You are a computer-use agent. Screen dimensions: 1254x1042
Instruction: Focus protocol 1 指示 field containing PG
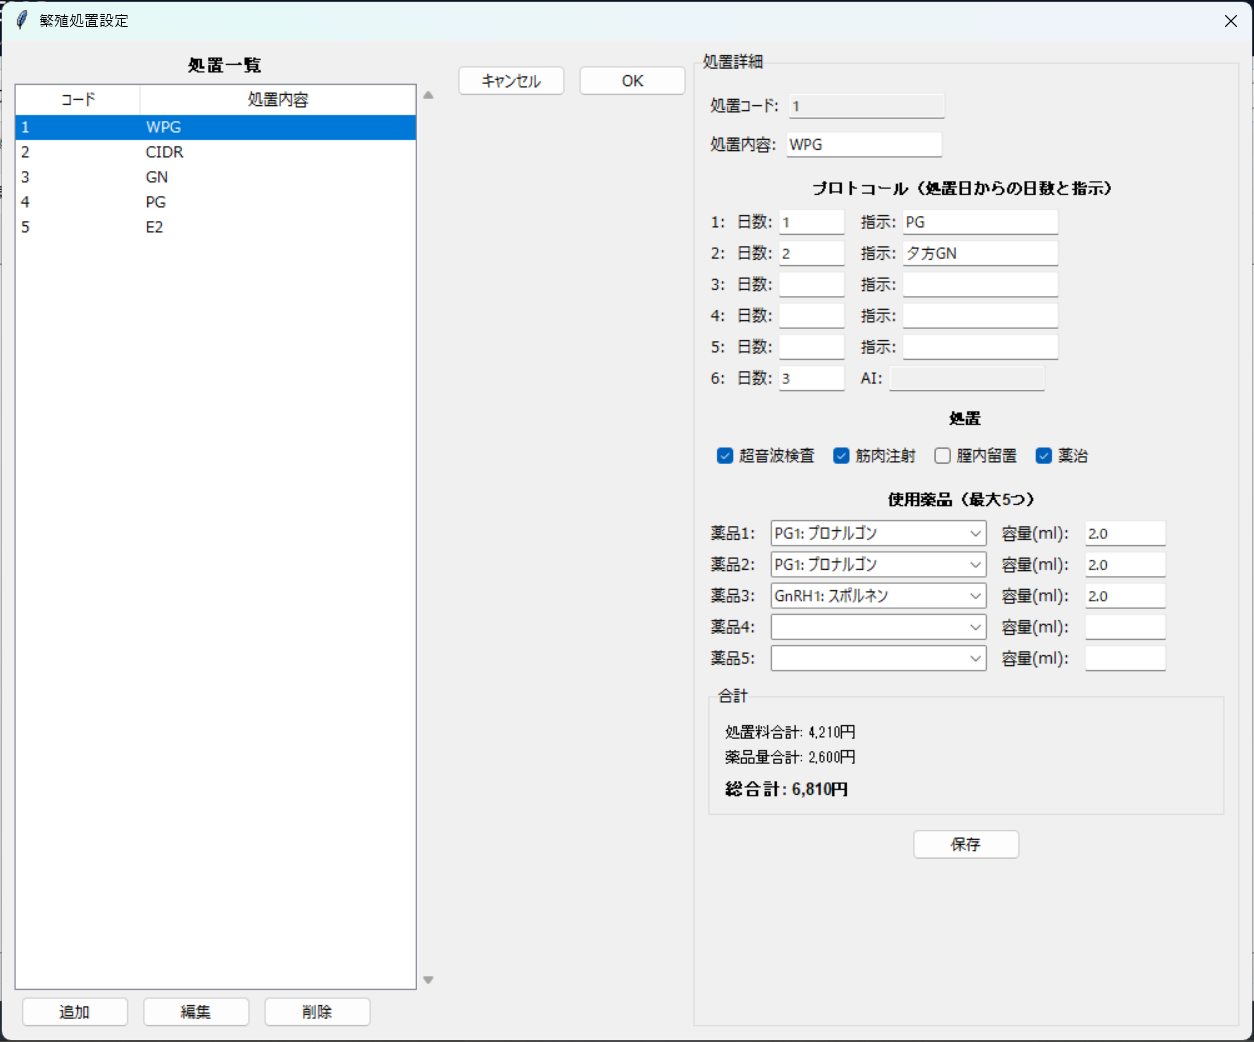click(980, 222)
